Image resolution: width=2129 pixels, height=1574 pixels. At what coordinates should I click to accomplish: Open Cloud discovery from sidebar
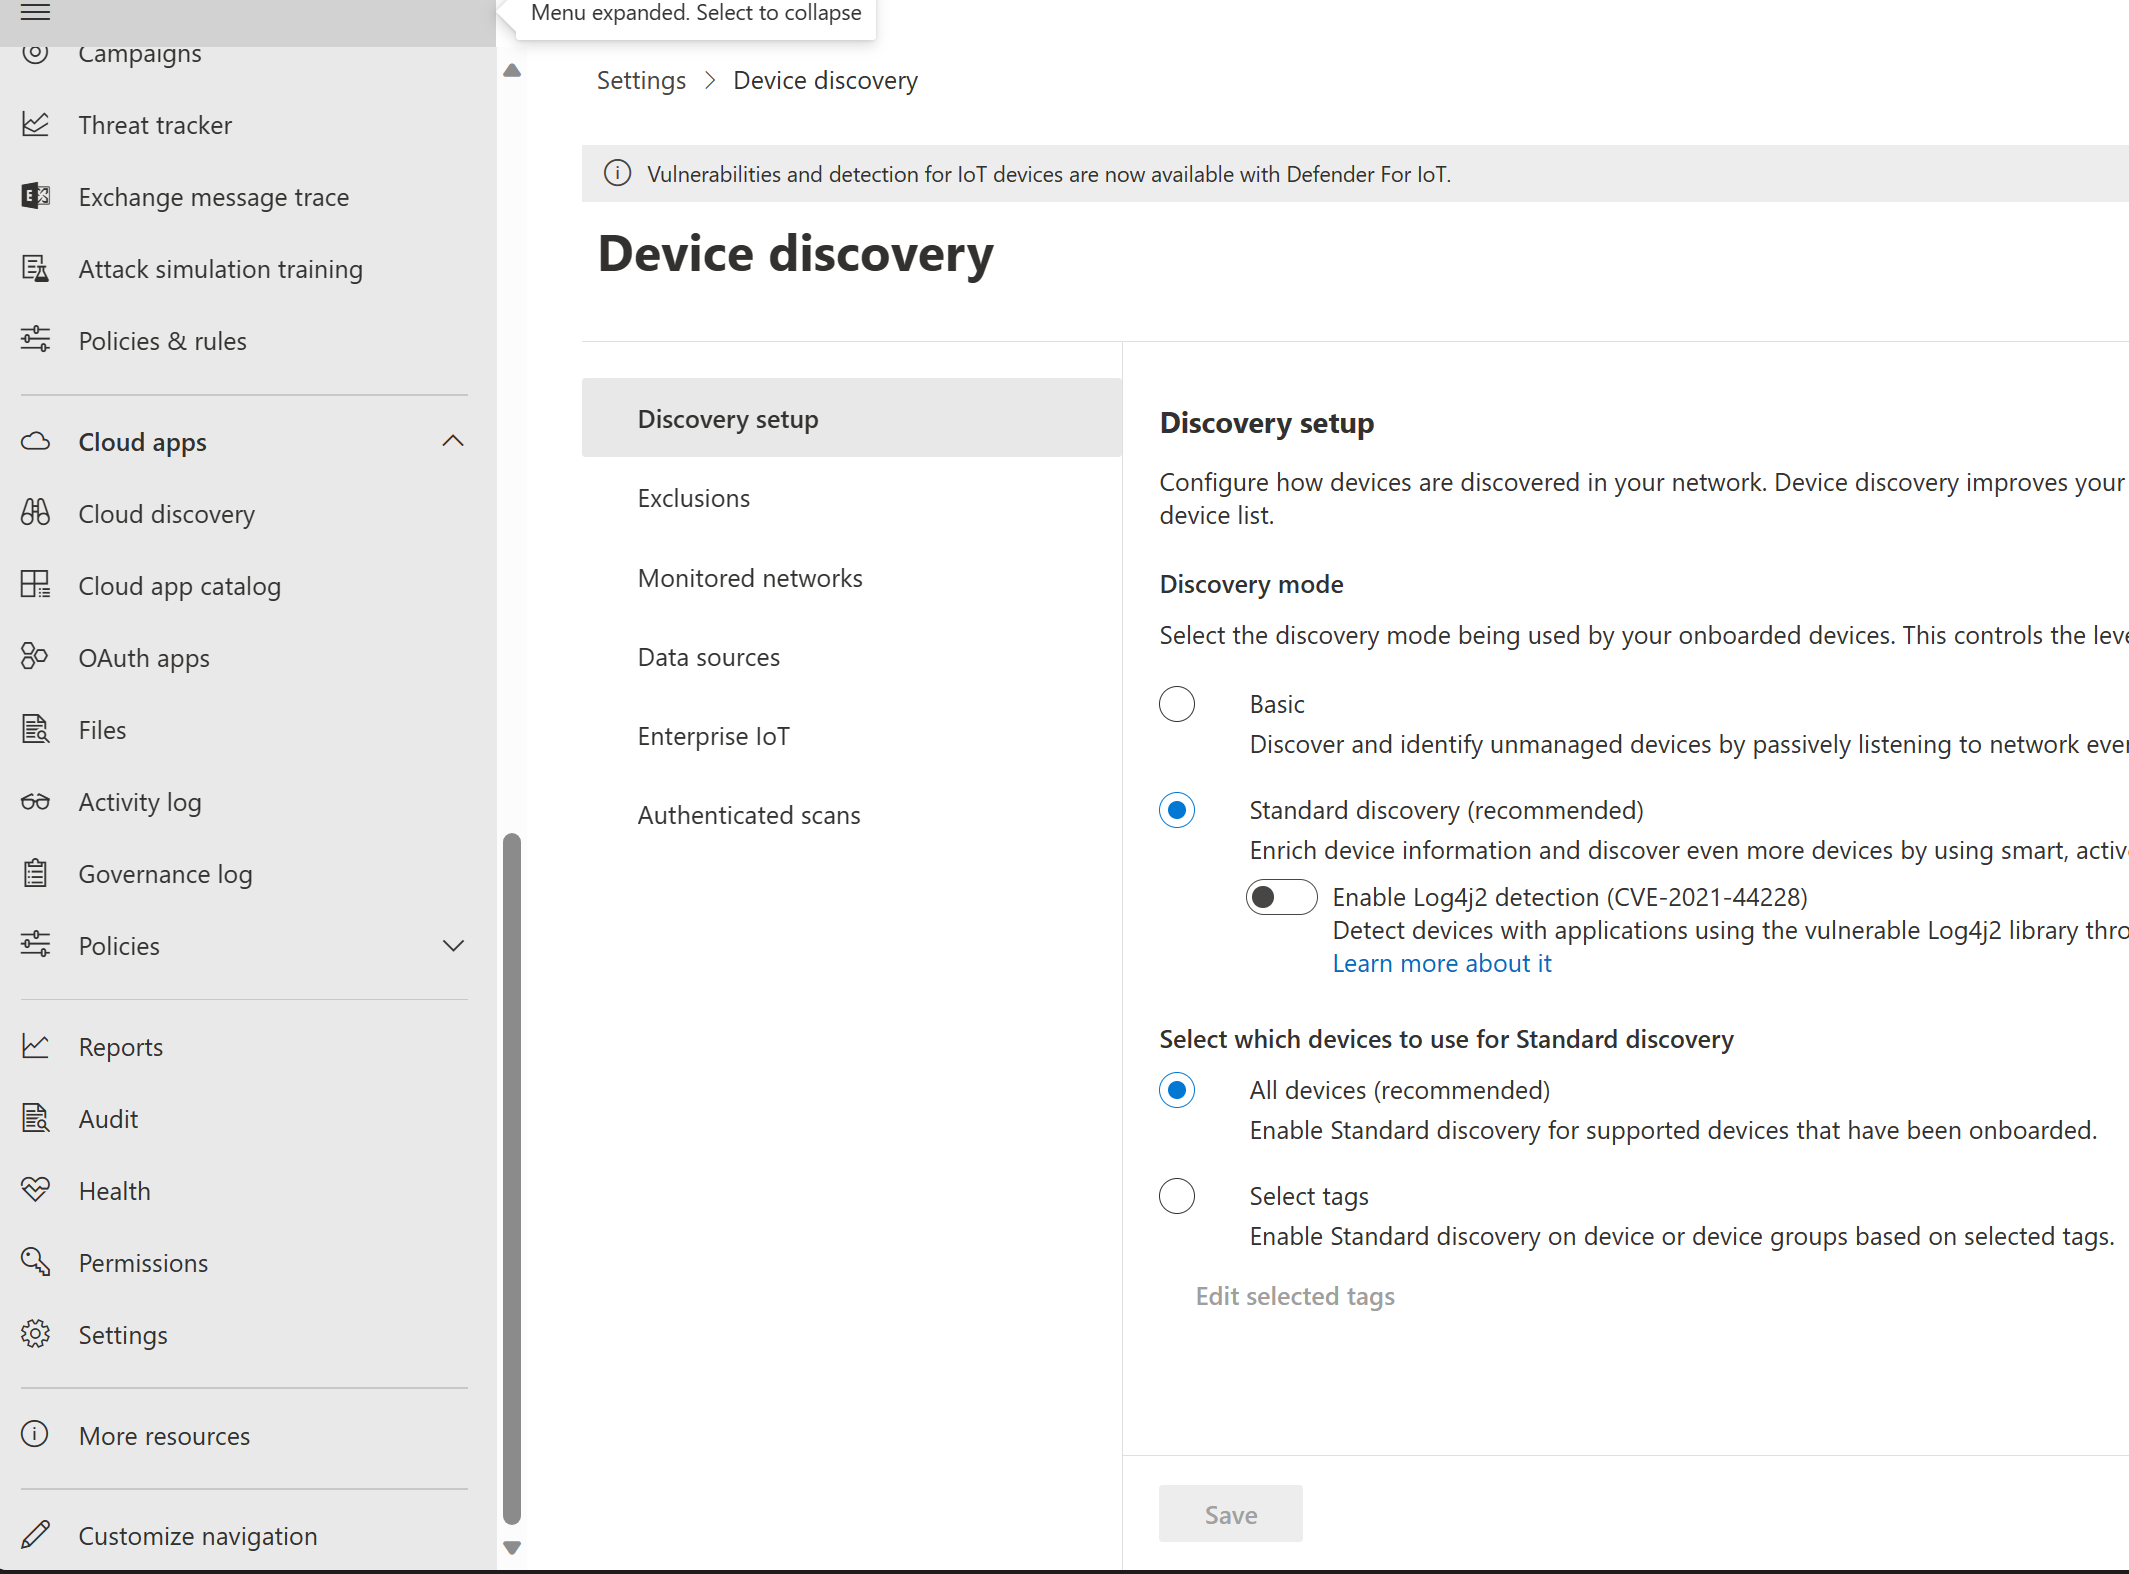167,513
